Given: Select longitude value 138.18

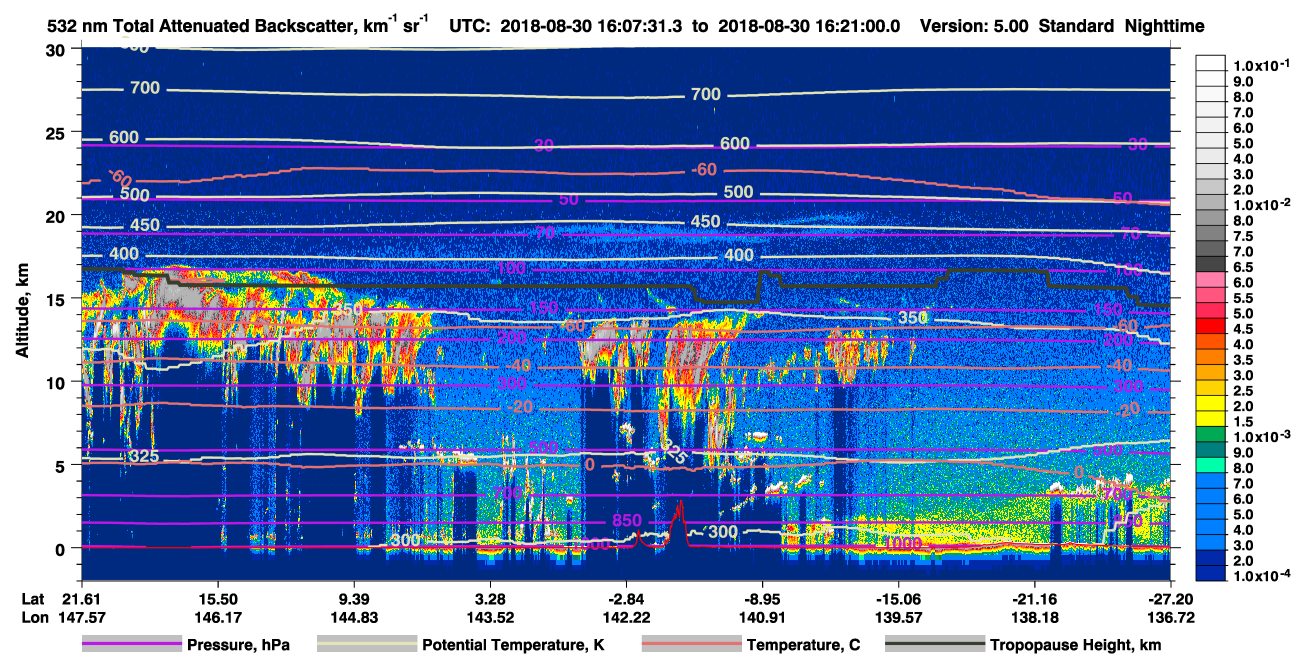Looking at the screenshot, I should pyautogui.click(x=1034, y=617).
